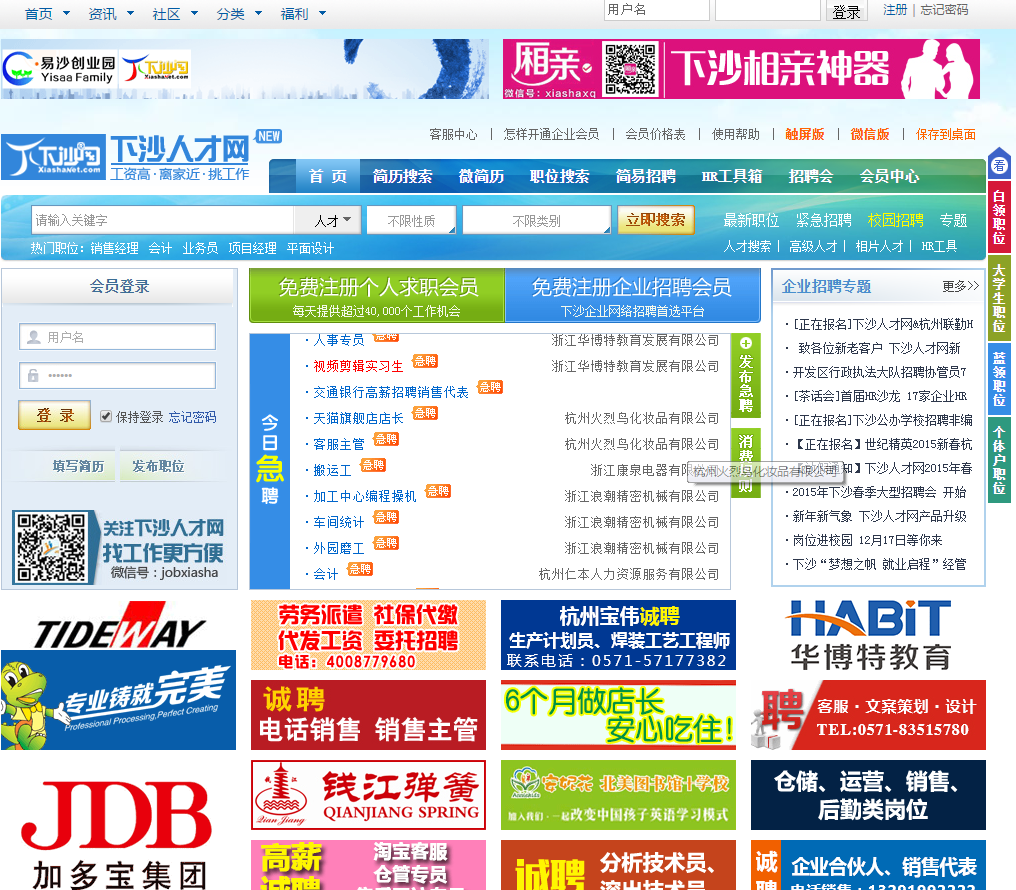
Task: Open the 首页 dropdown in top bar
Action: pyautogui.click(x=47, y=14)
